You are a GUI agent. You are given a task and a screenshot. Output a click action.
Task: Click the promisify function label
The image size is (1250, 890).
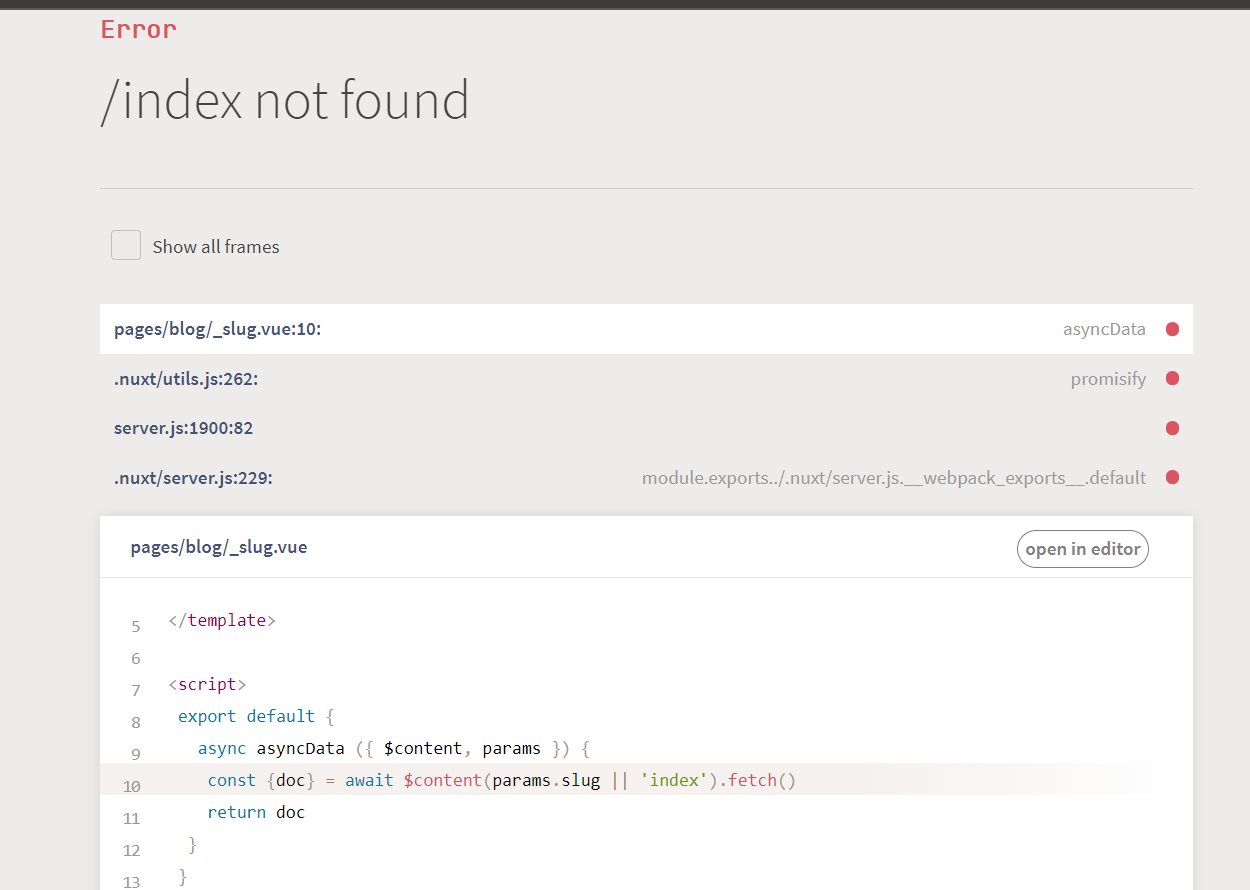click(1108, 379)
